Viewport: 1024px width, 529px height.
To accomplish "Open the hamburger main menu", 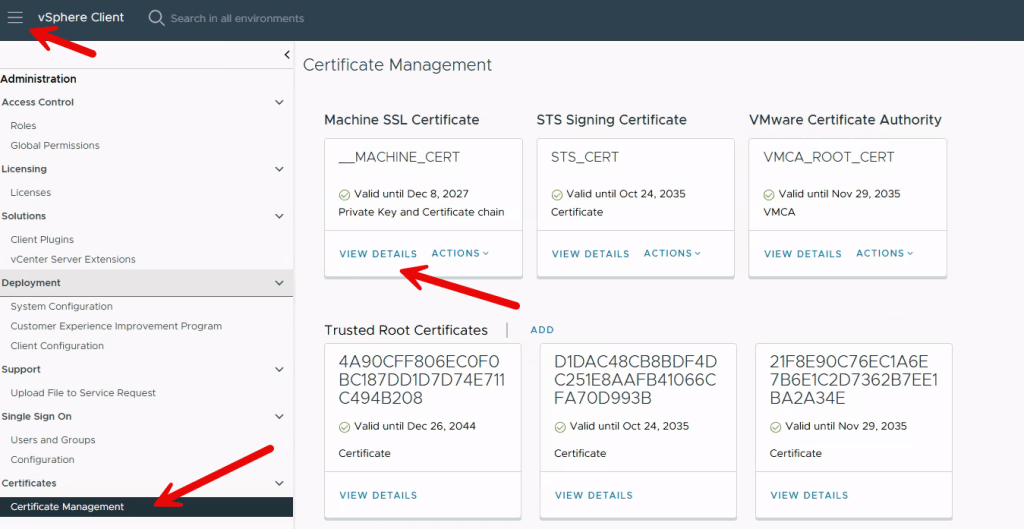I will [15, 18].
